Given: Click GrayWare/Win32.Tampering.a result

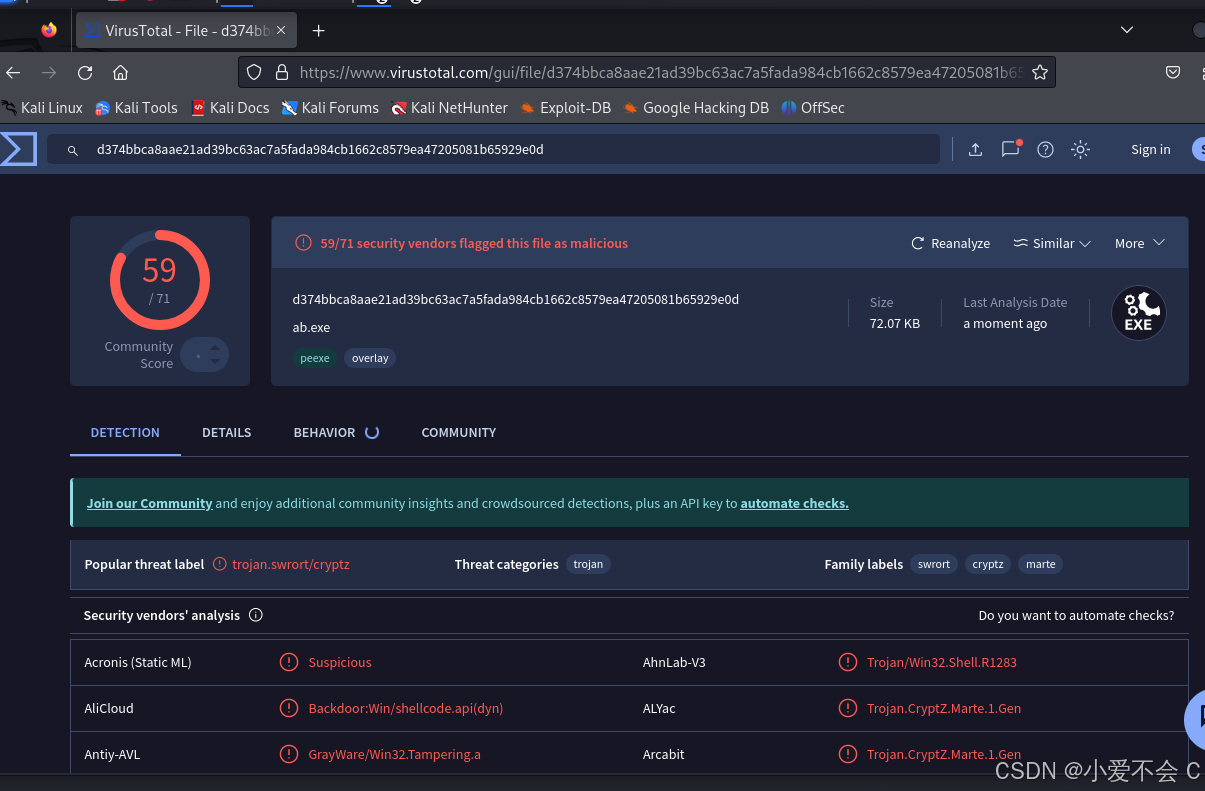Looking at the screenshot, I should [x=395, y=754].
